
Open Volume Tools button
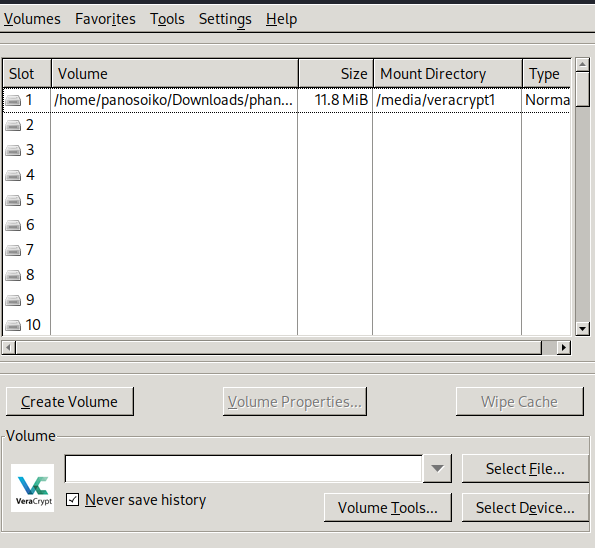click(x=388, y=508)
